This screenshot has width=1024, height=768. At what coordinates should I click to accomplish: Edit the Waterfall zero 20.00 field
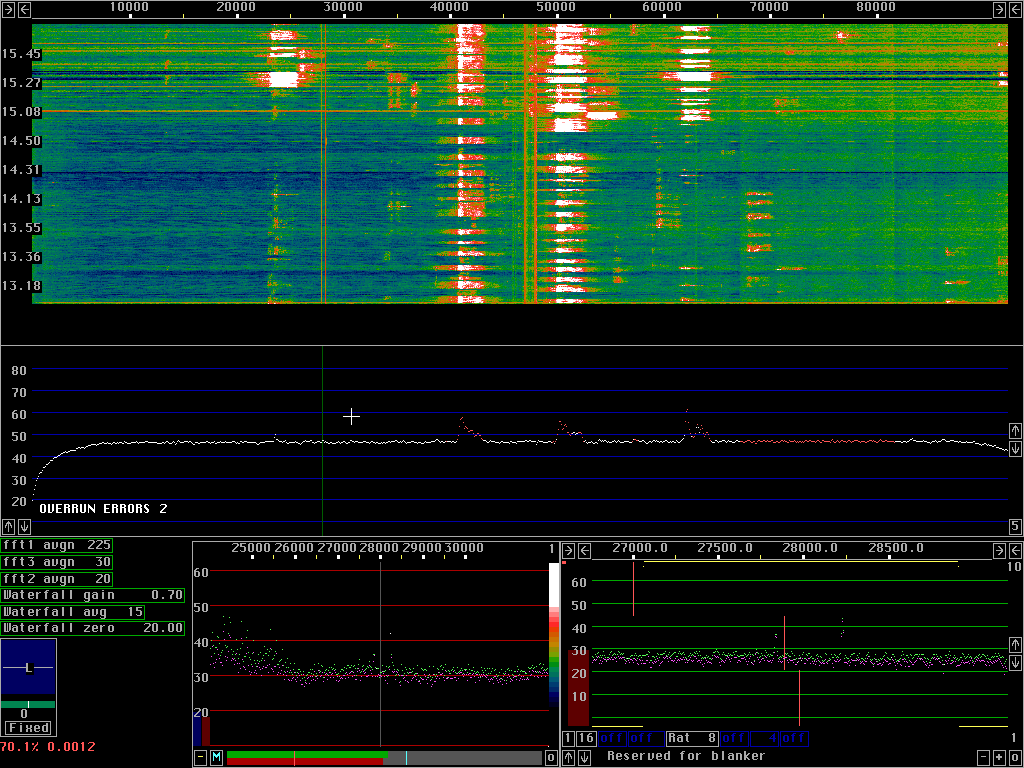tap(92, 628)
